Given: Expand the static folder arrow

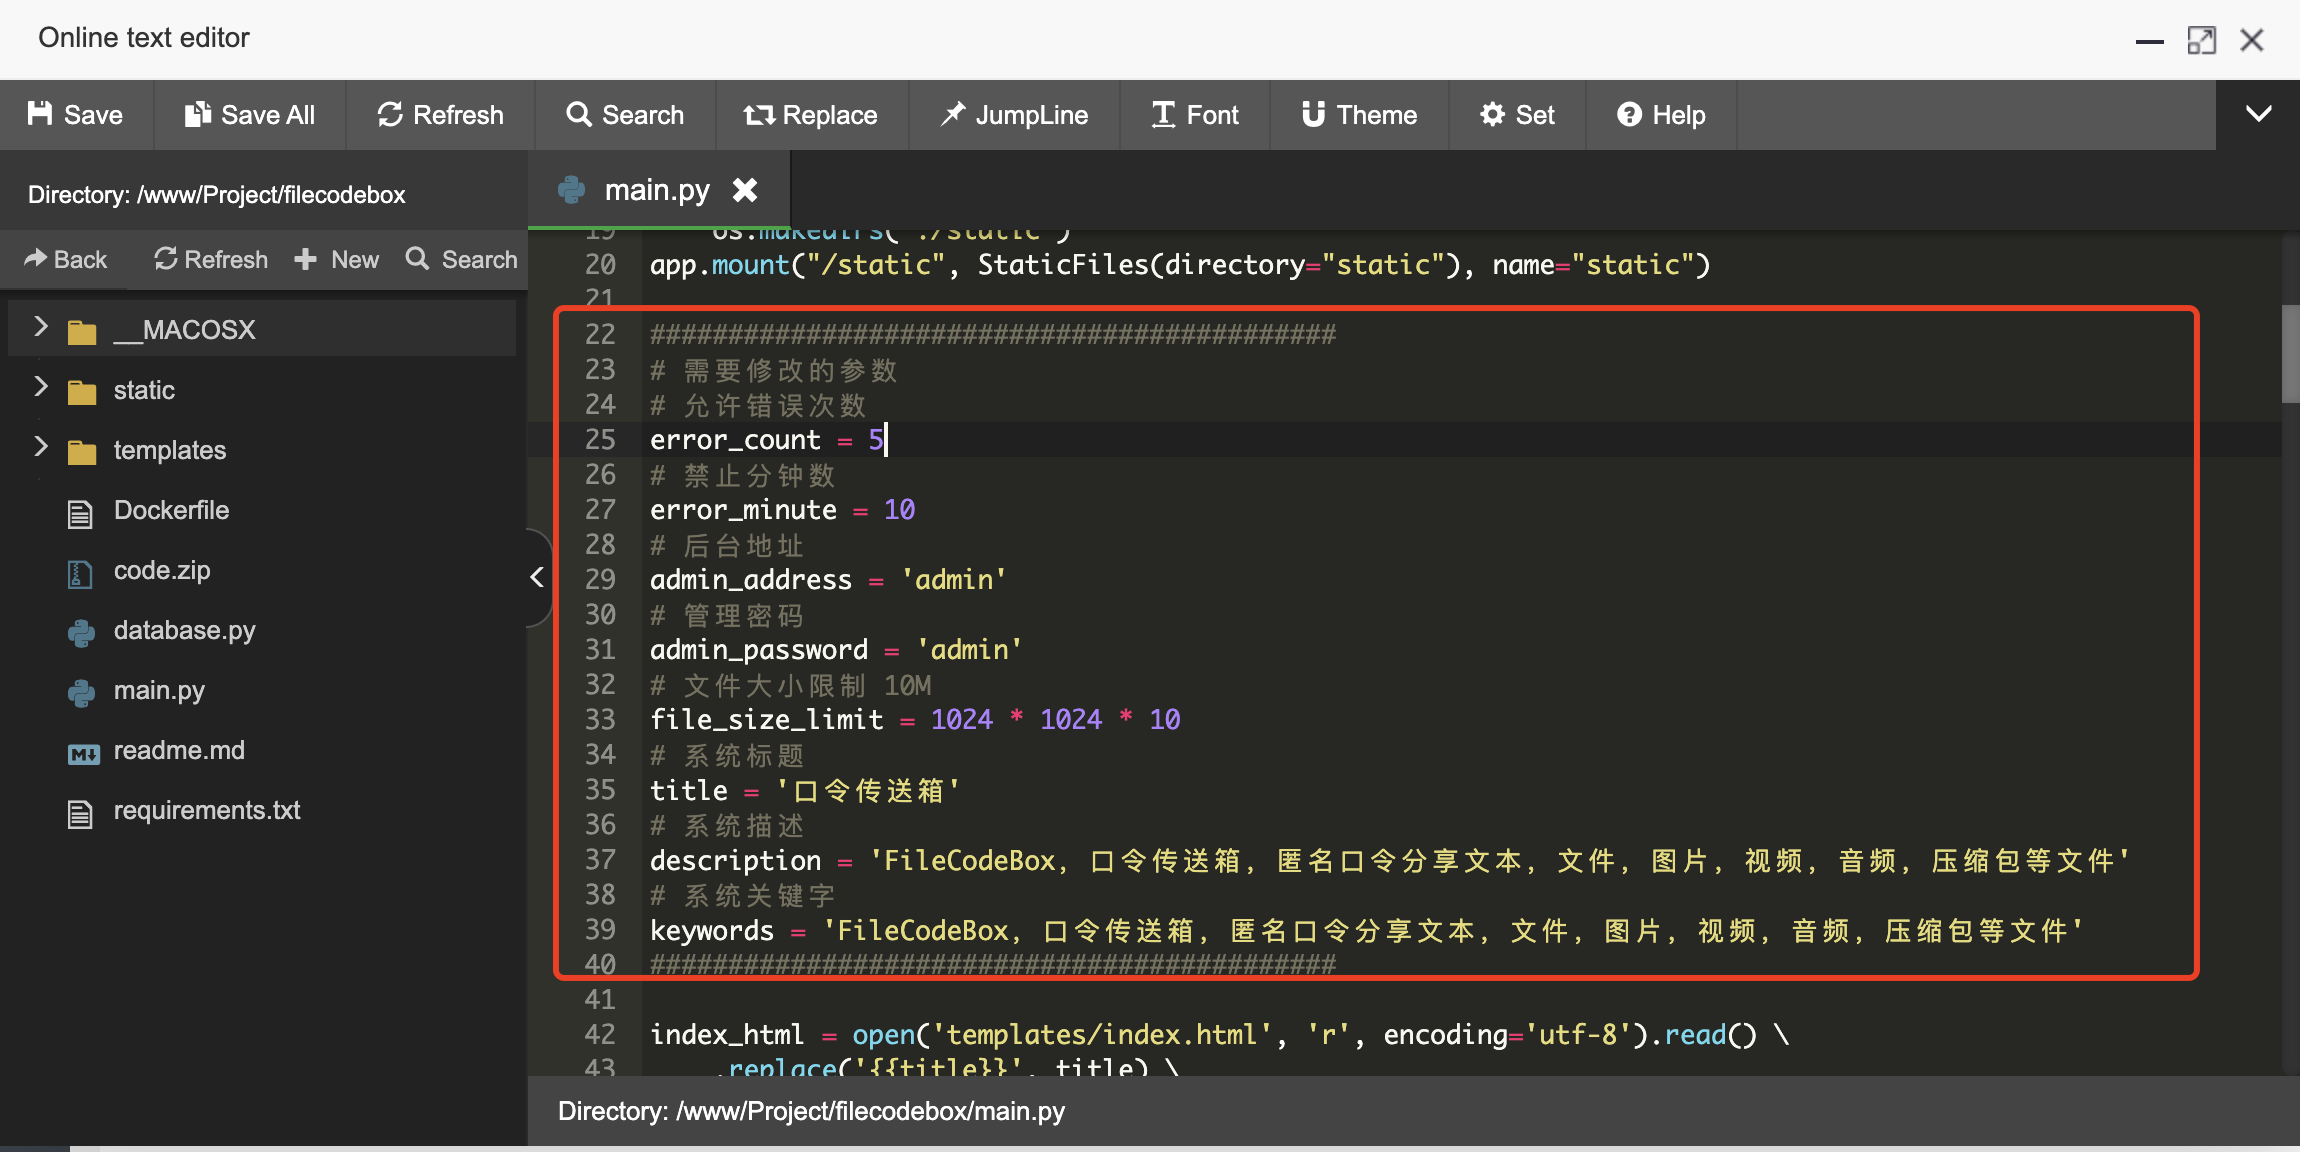Looking at the screenshot, I should [x=40, y=387].
